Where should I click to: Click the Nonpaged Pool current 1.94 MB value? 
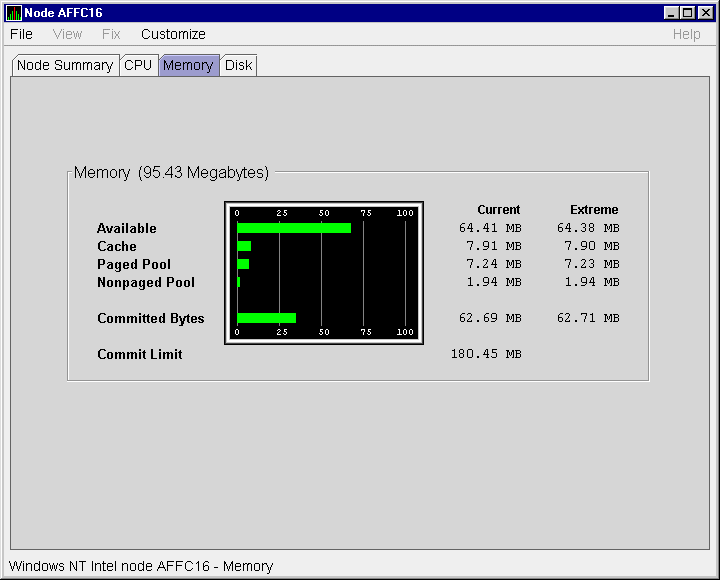coord(494,282)
